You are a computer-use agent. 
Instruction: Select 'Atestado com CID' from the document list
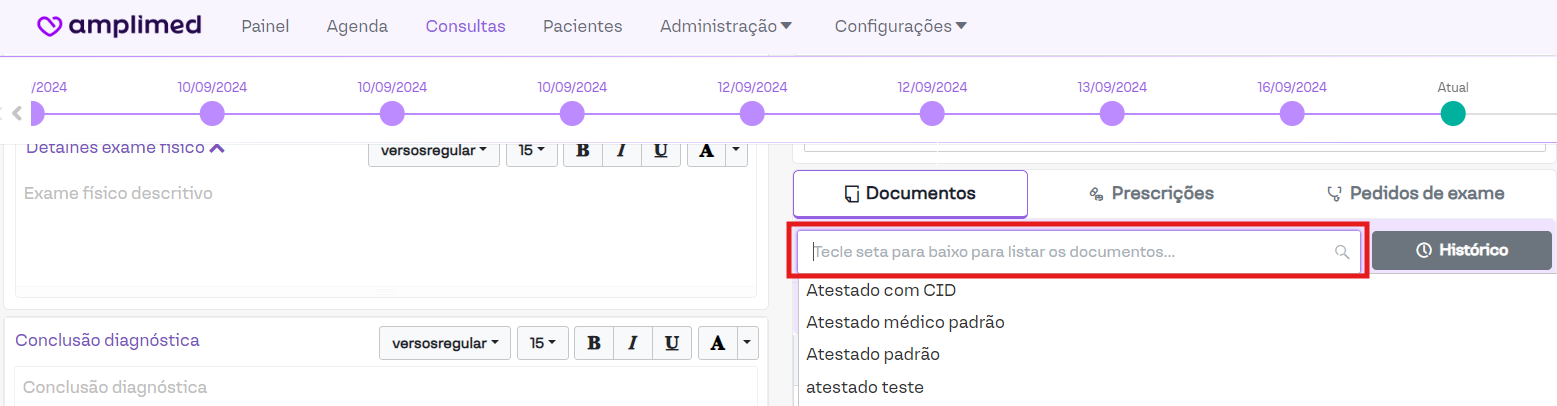(881, 291)
